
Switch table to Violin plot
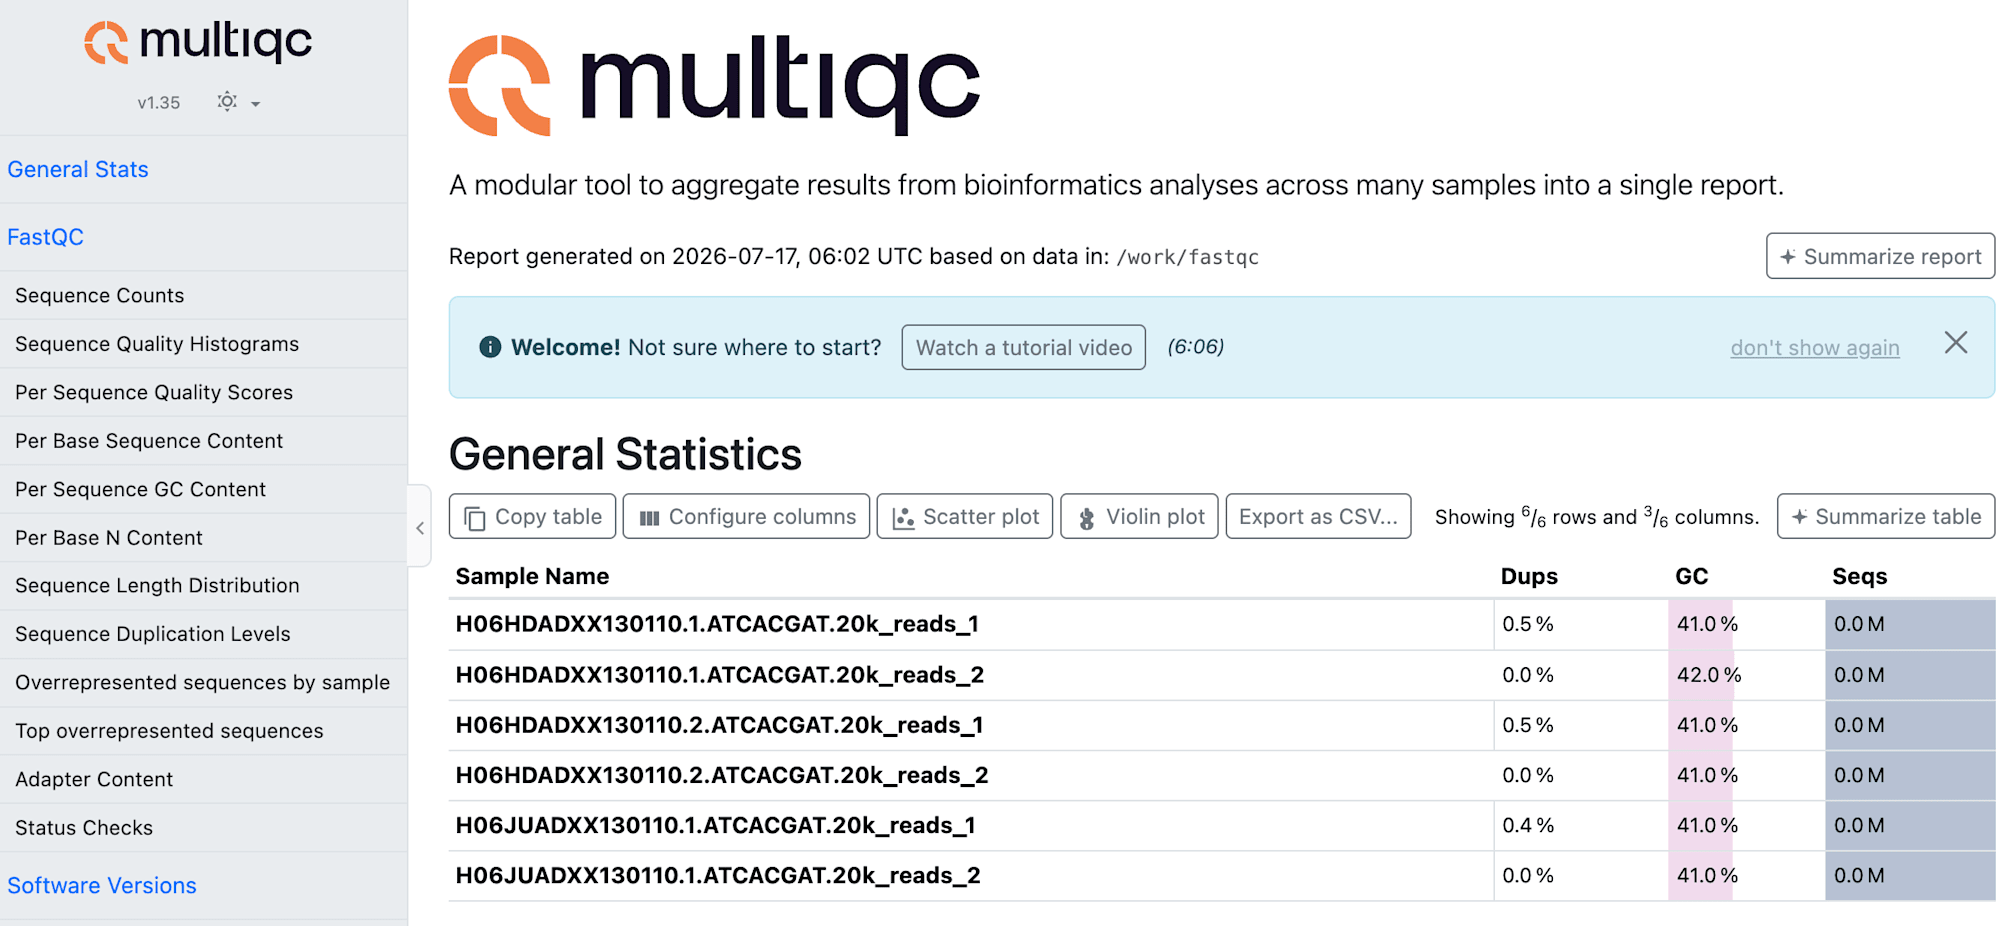1139,516
